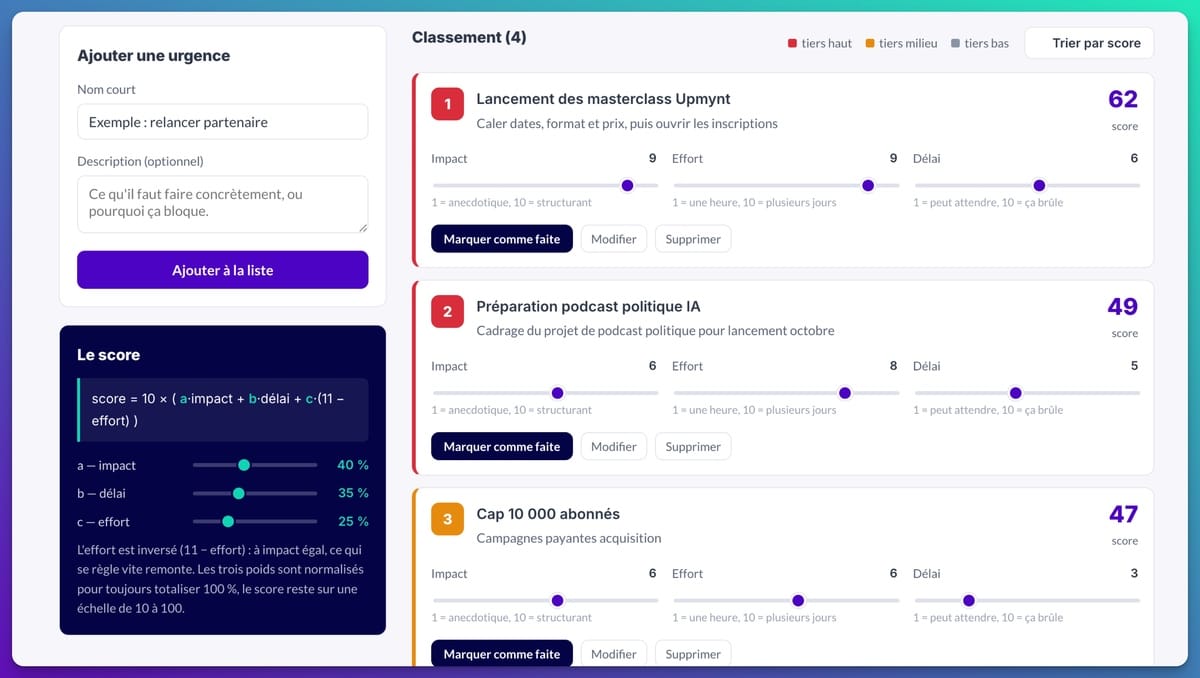The image size is (1200, 678).
Task: Click into the Description textarea
Action: 222,204
